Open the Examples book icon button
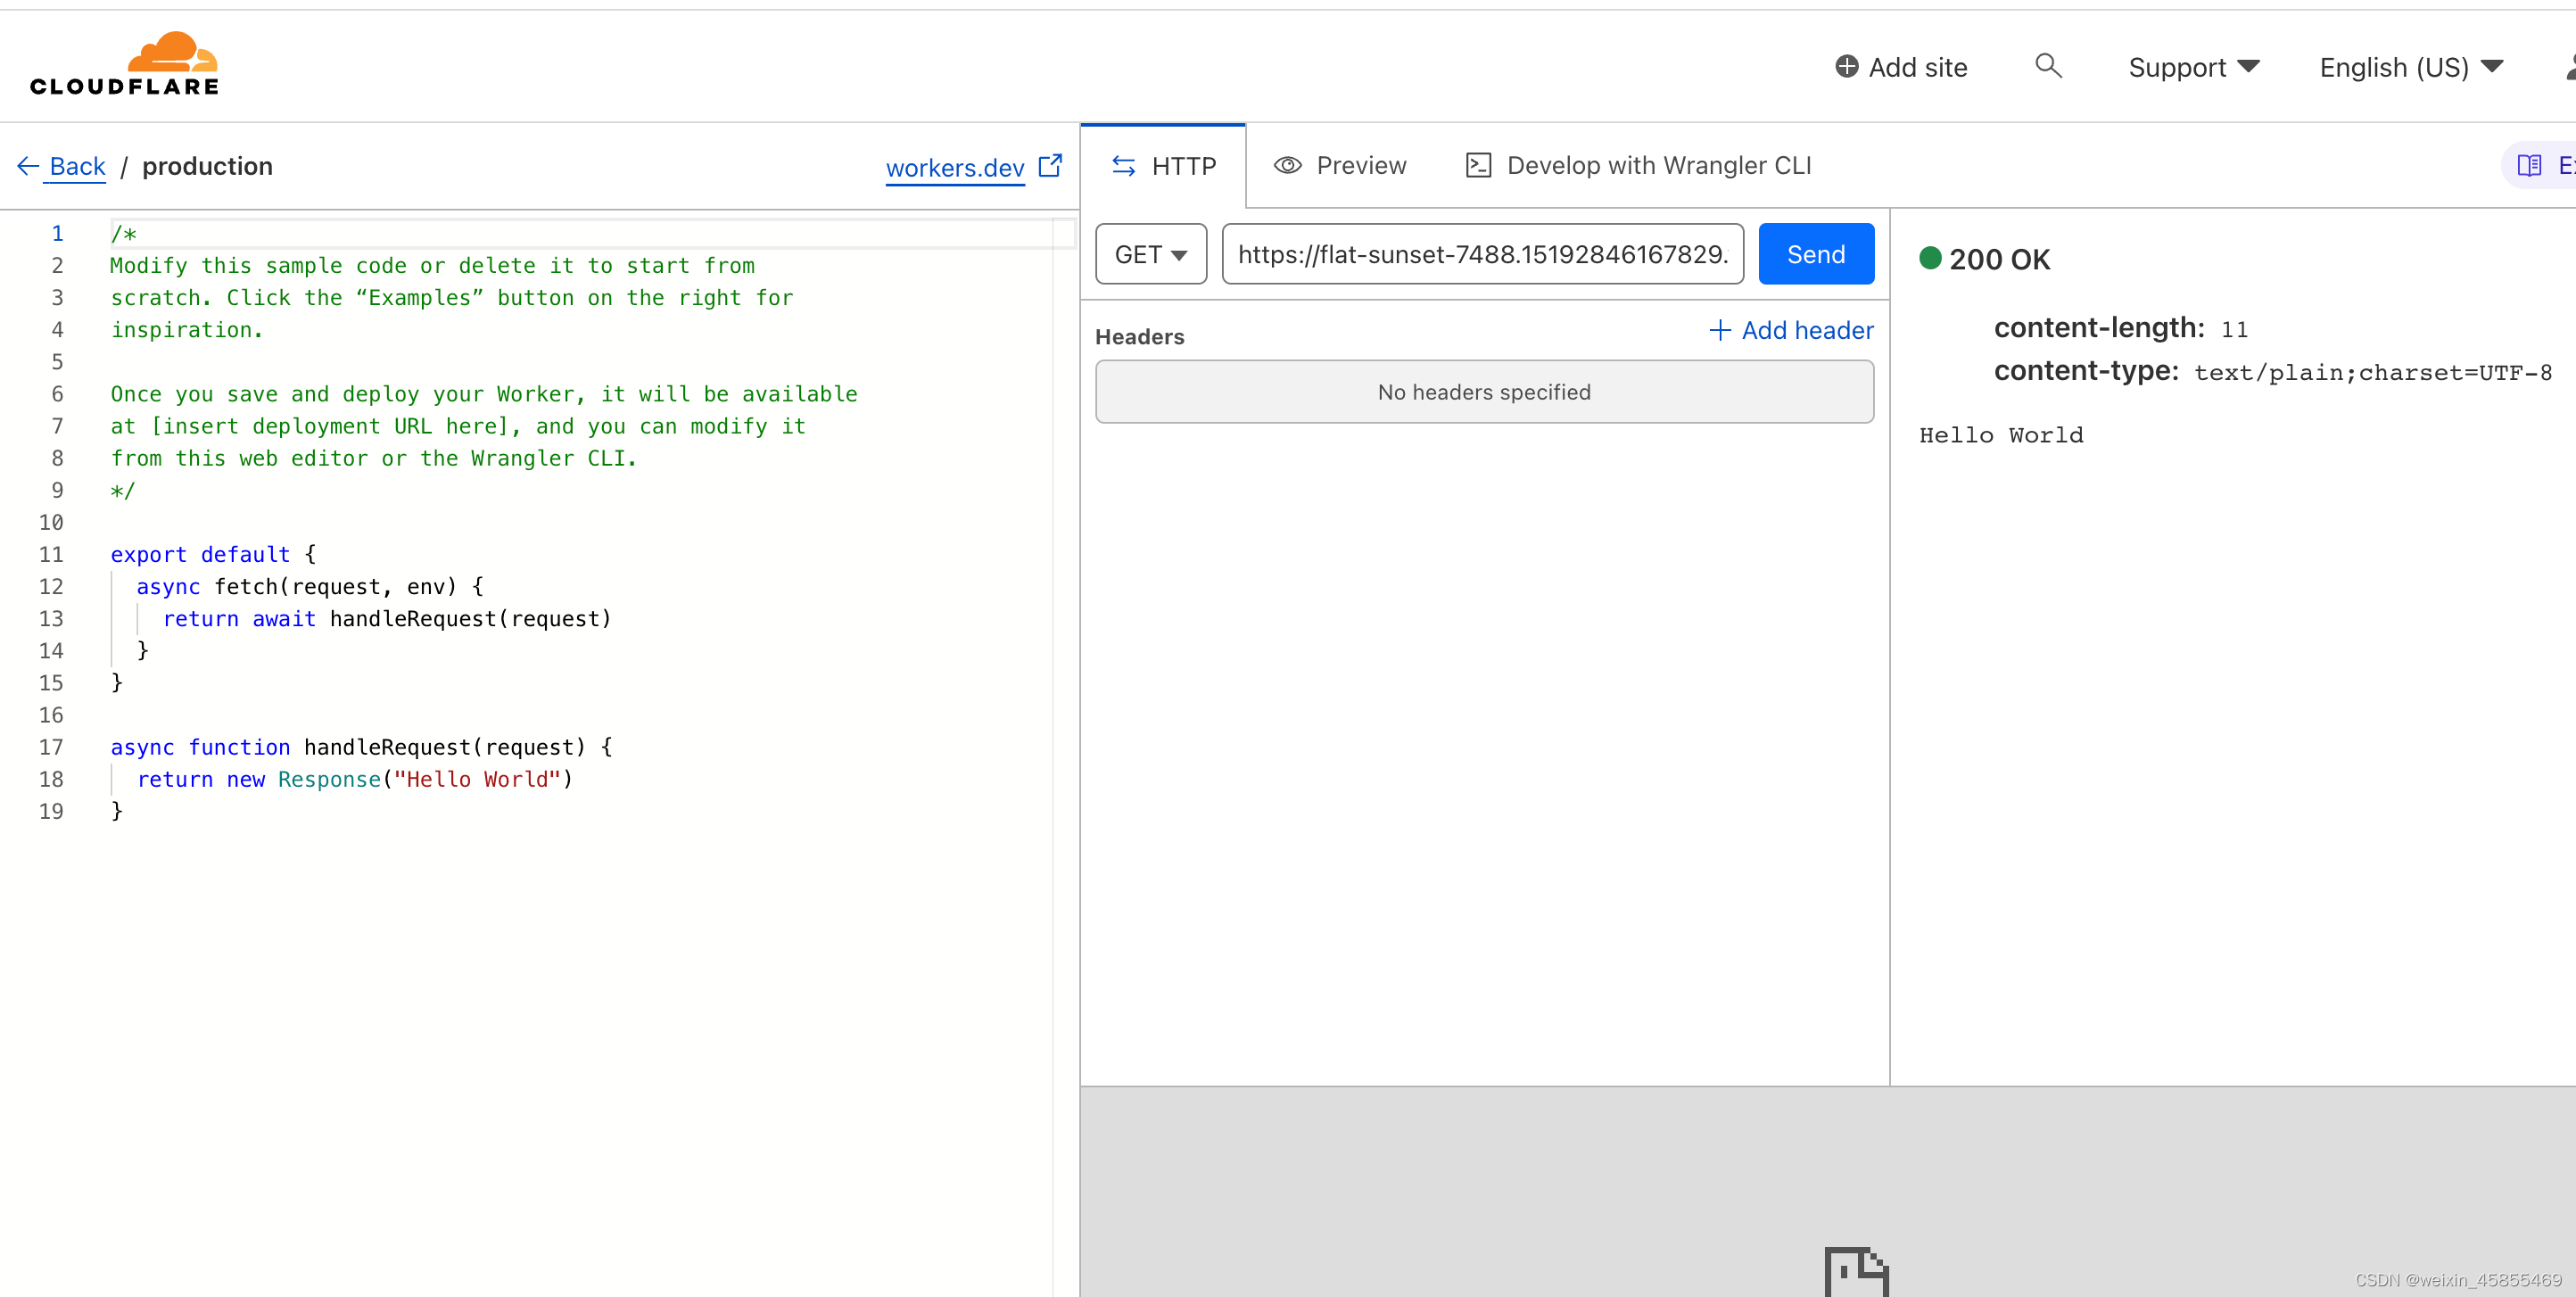This screenshot has height=1297, width=2576. 2529,166
